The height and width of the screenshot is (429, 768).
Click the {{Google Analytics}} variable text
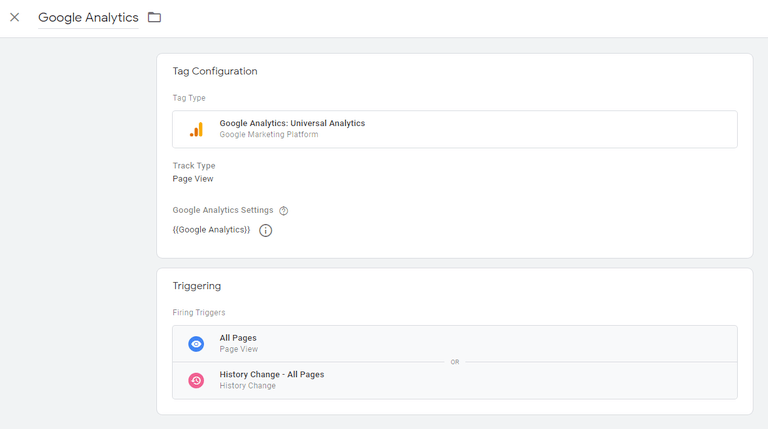(x=211, y=230)
